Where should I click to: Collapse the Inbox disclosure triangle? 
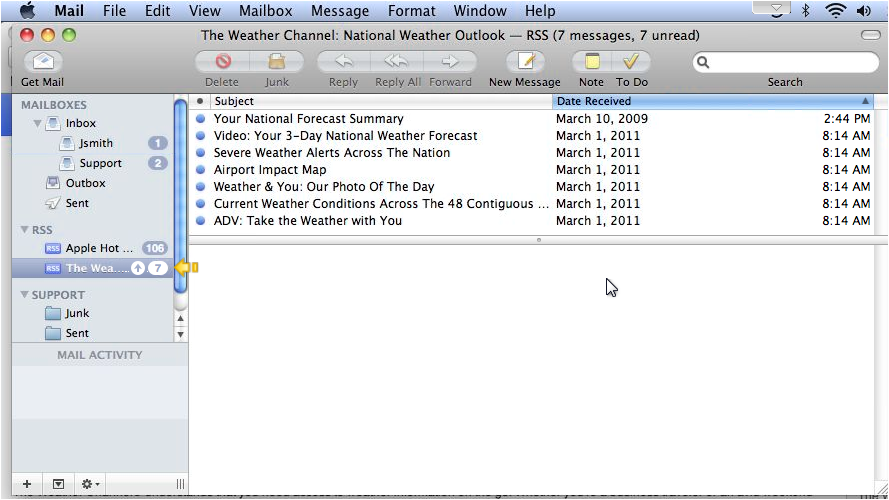pos(37,124)
